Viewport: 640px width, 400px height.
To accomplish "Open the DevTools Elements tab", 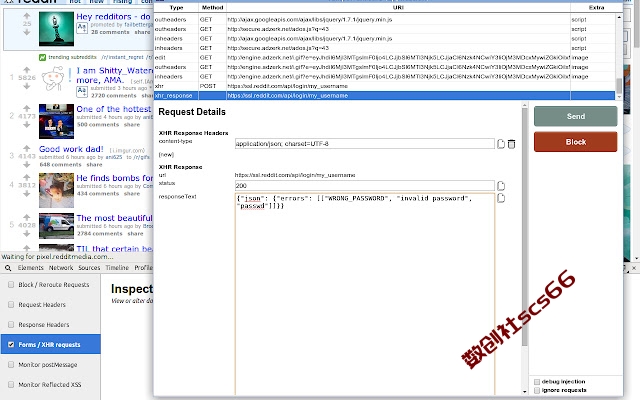I will pos(30,268).
